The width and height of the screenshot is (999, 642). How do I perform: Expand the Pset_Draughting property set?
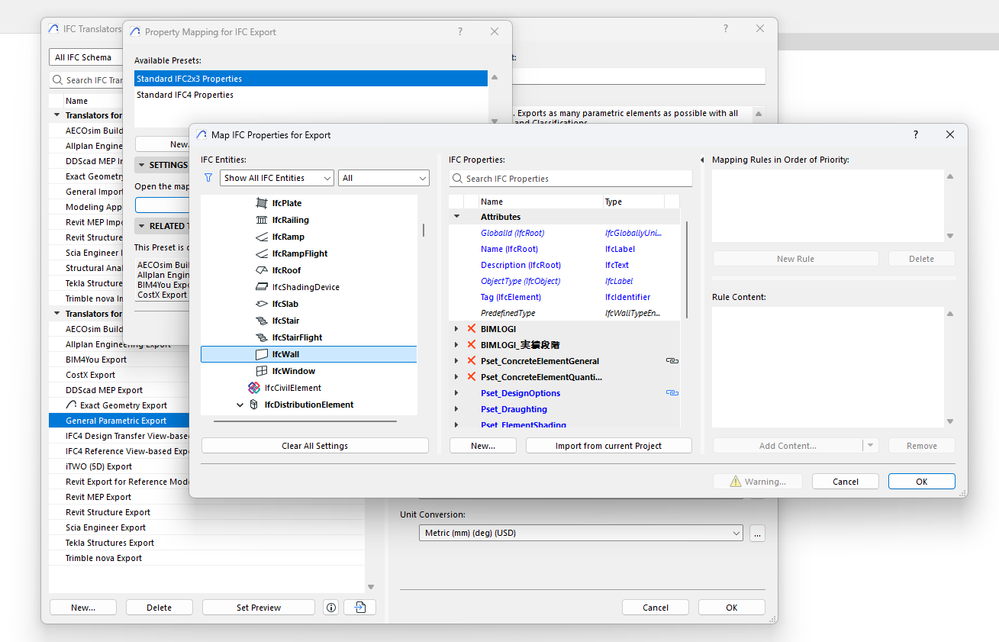click(456, 409)
